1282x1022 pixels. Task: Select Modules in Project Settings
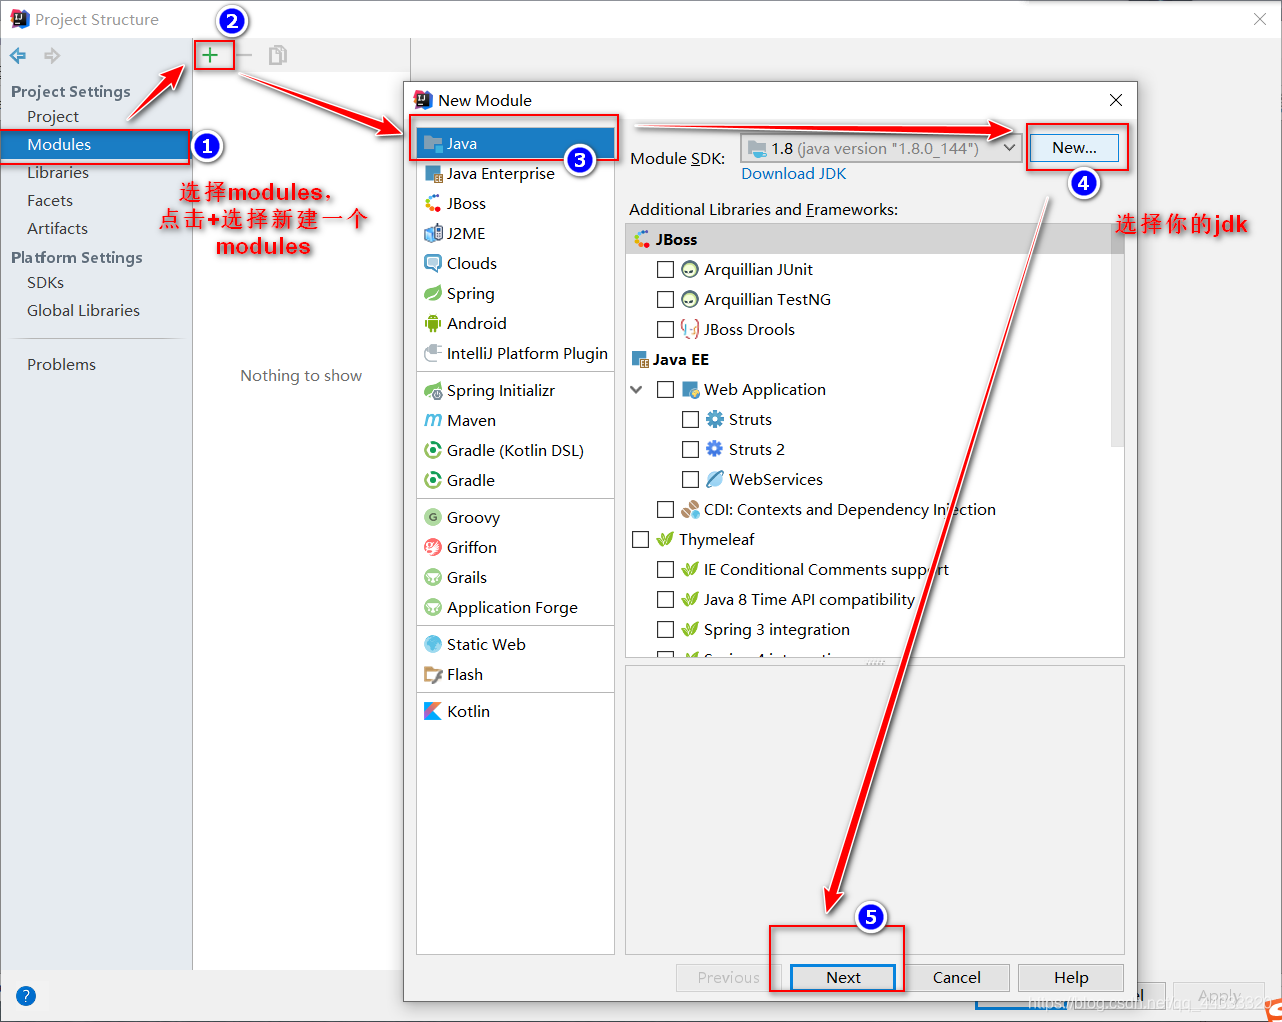tap(95, 145)
